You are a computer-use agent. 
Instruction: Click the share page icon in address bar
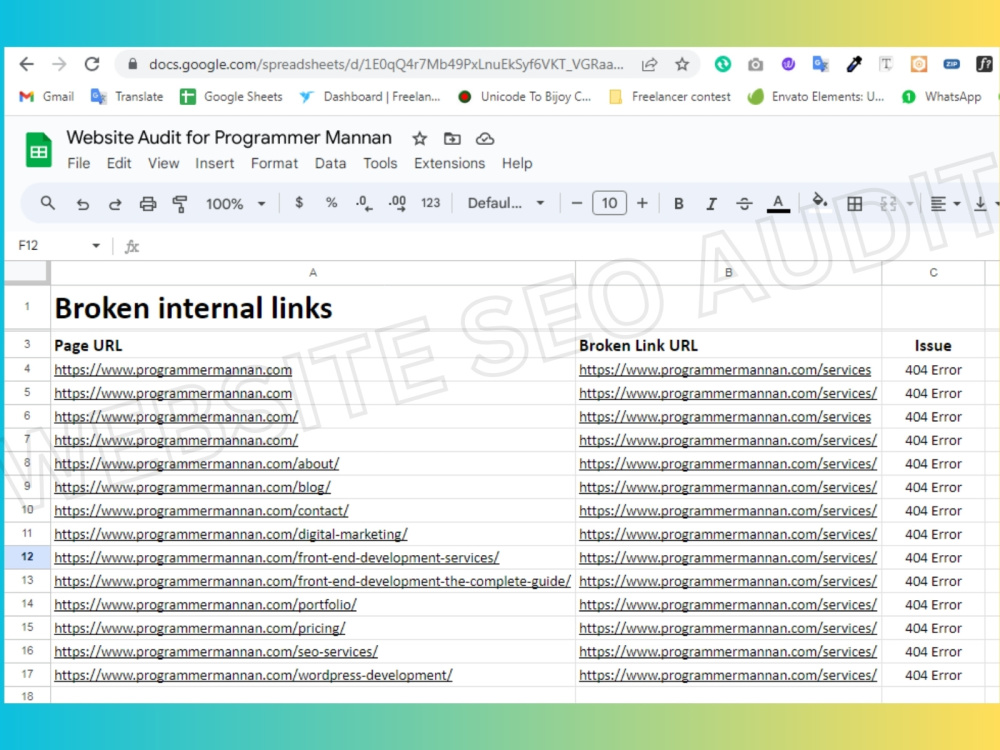649,64
